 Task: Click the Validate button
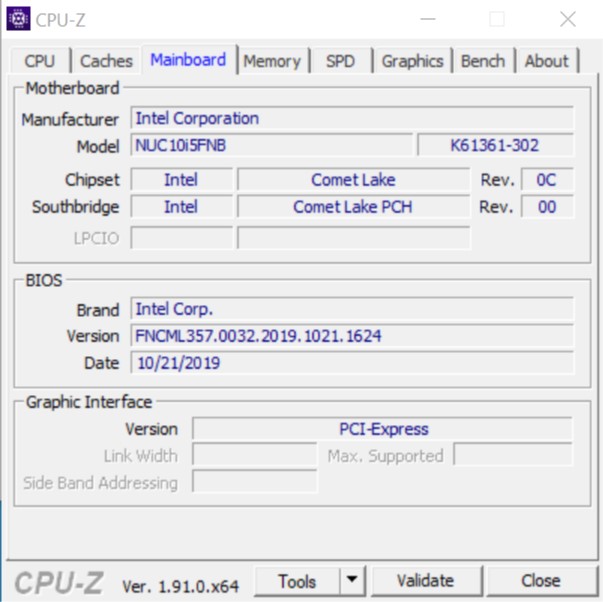426,581
